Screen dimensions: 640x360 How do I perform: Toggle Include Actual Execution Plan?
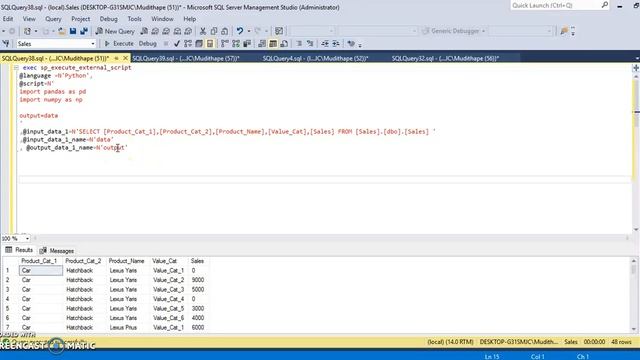(x=225, y=44)
